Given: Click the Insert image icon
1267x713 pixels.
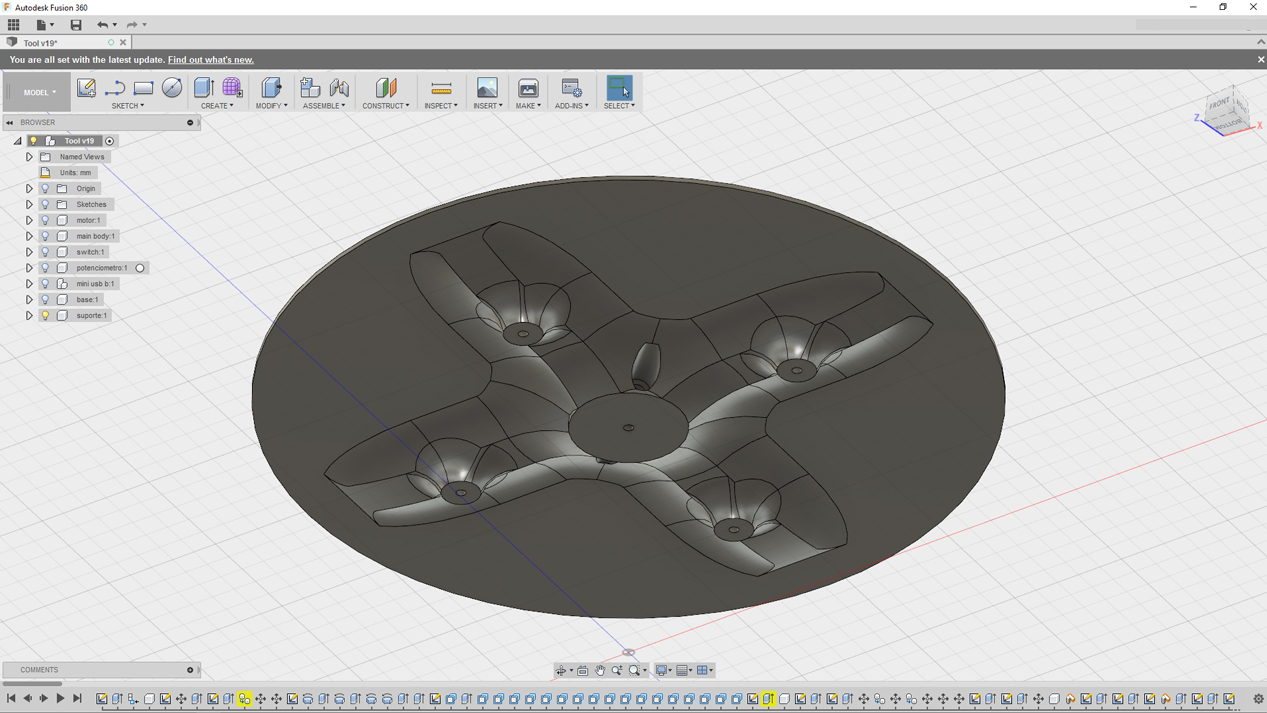Looking at the screenshot, I should click(487, 88).
